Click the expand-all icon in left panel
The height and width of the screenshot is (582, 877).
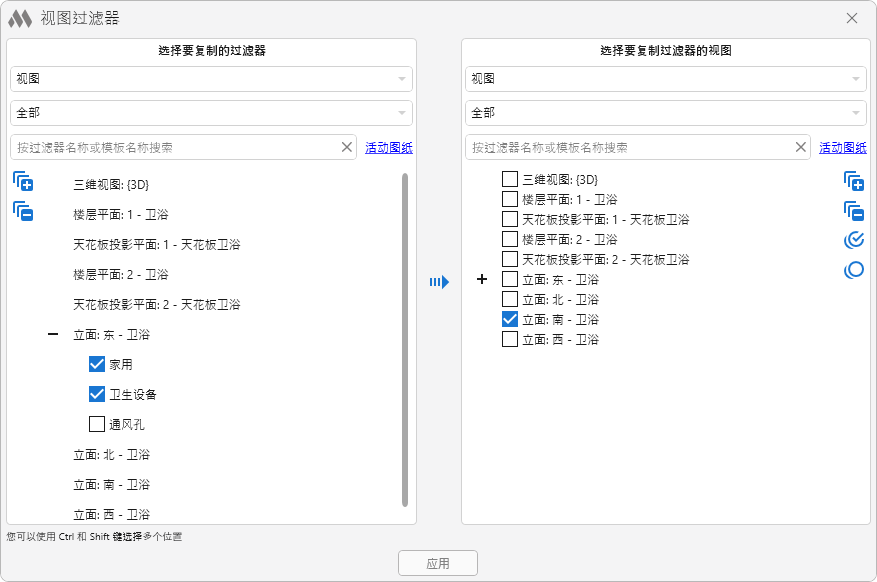click(23, 182)
